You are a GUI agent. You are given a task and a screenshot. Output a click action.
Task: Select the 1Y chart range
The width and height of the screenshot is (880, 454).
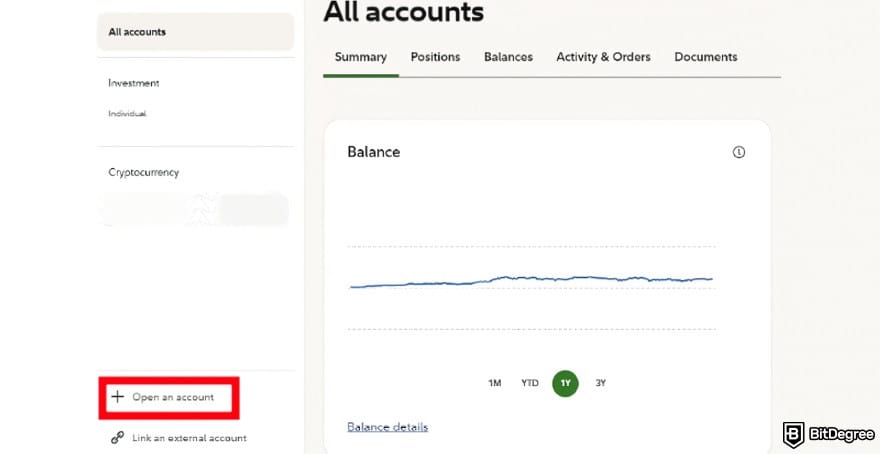pyautogui.click(x=565, y=383)
